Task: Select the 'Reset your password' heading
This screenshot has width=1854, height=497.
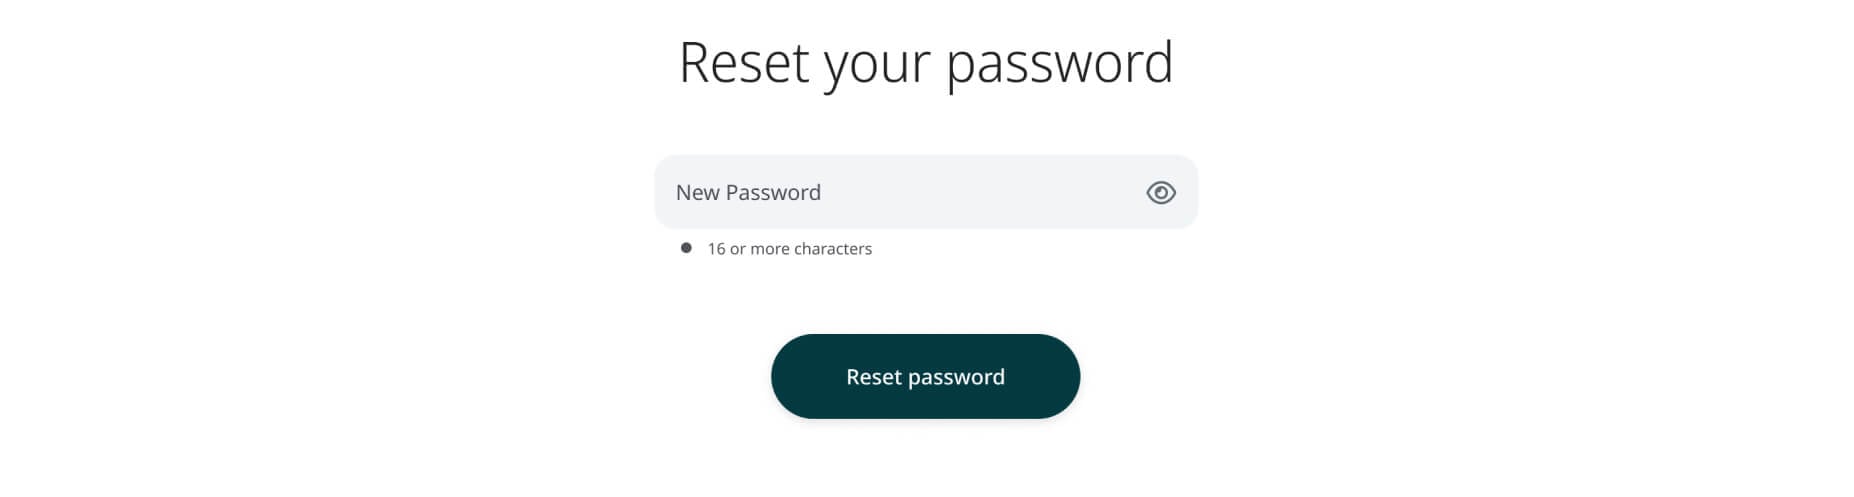Action: 925,63
